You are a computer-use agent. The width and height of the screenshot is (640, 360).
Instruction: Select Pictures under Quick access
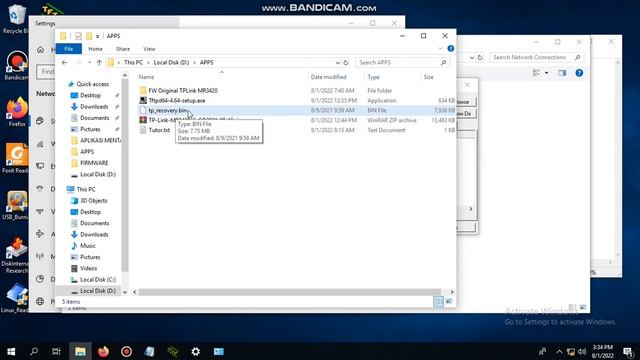[x=90, y=129]
